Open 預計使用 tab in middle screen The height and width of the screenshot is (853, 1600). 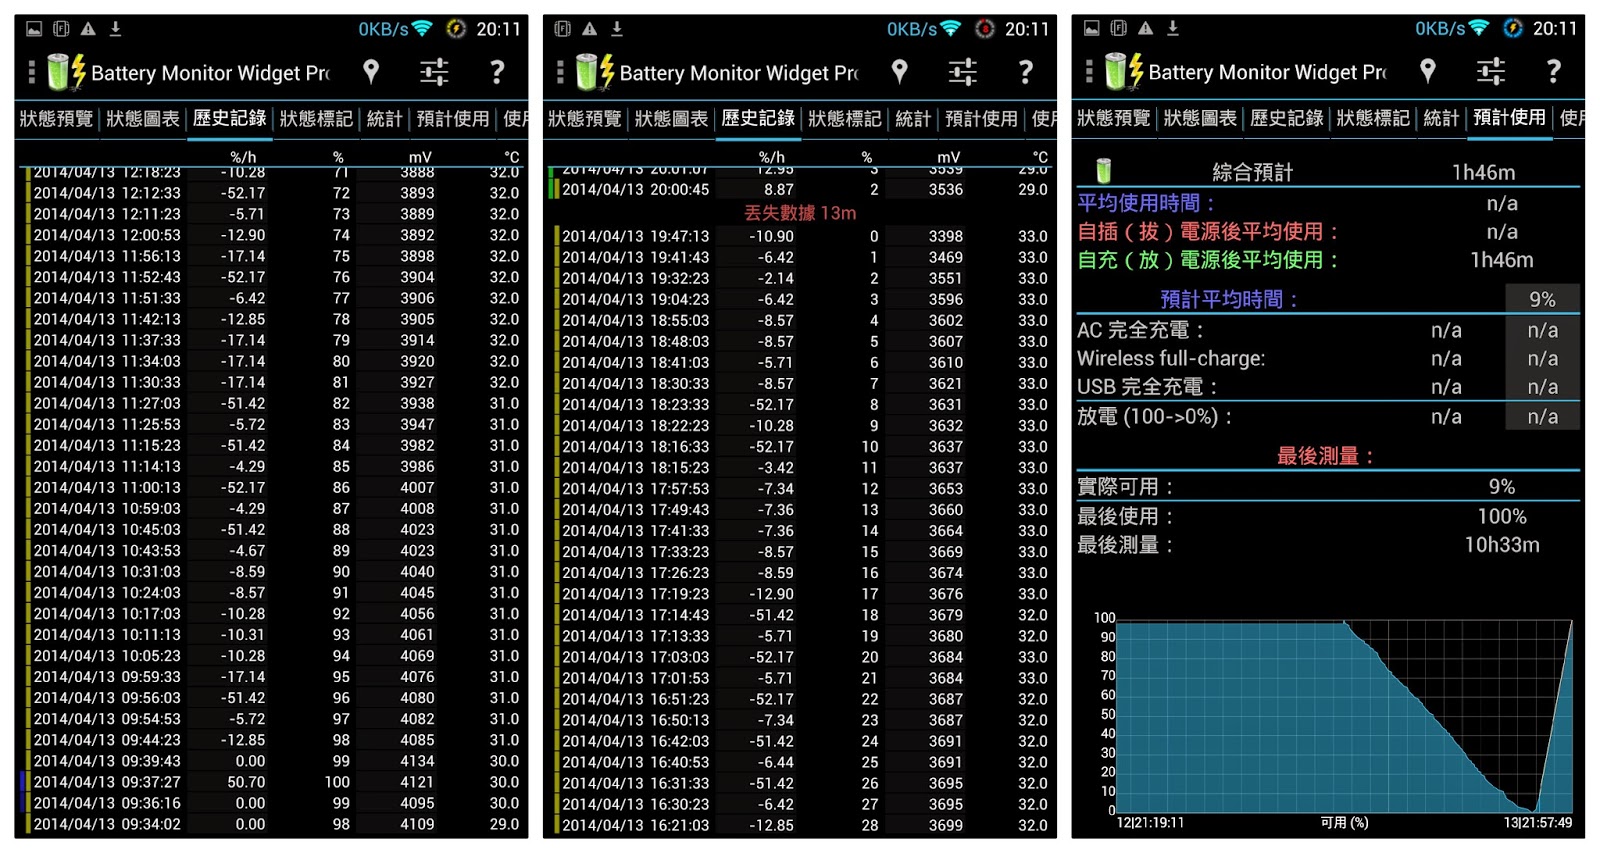(x=981, y=119)
